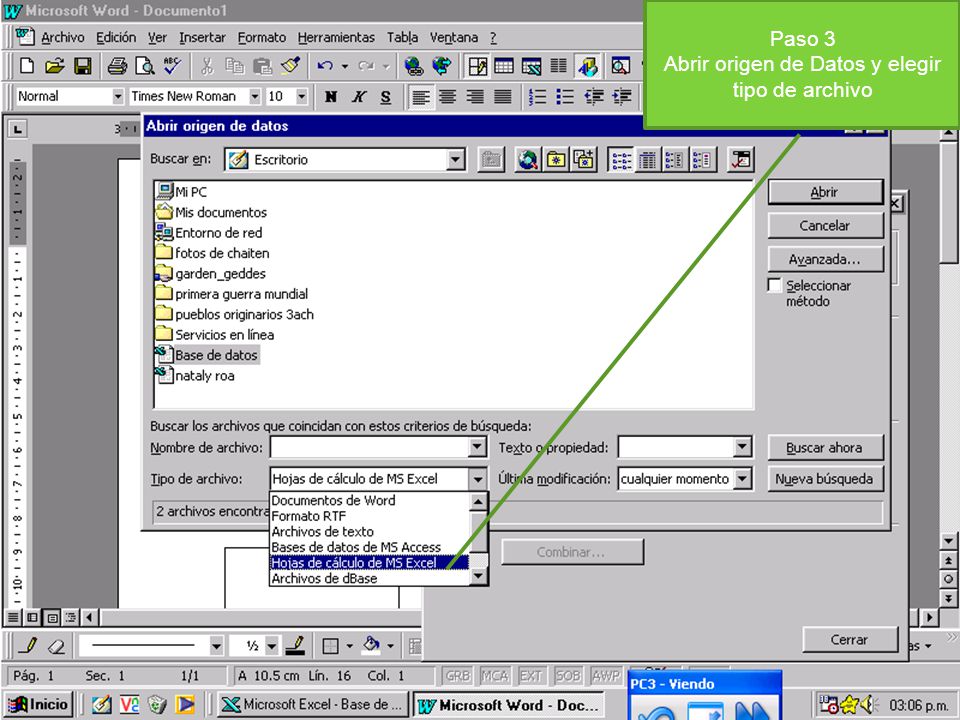
Task: Switch dialog to Properties view icon
Action: pyautogui.click(x=675, y=160)
